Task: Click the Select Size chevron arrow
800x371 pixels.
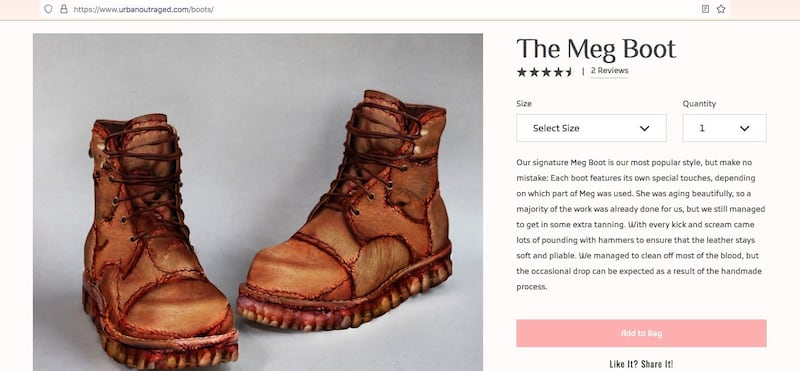Action: pos(644,128)
